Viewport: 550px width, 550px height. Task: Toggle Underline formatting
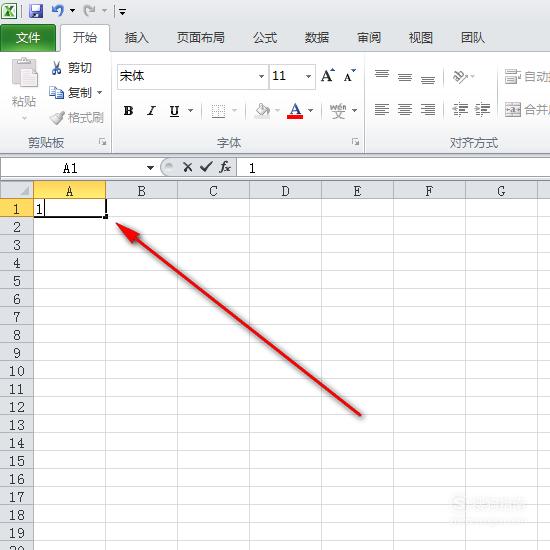click(174, 111)
